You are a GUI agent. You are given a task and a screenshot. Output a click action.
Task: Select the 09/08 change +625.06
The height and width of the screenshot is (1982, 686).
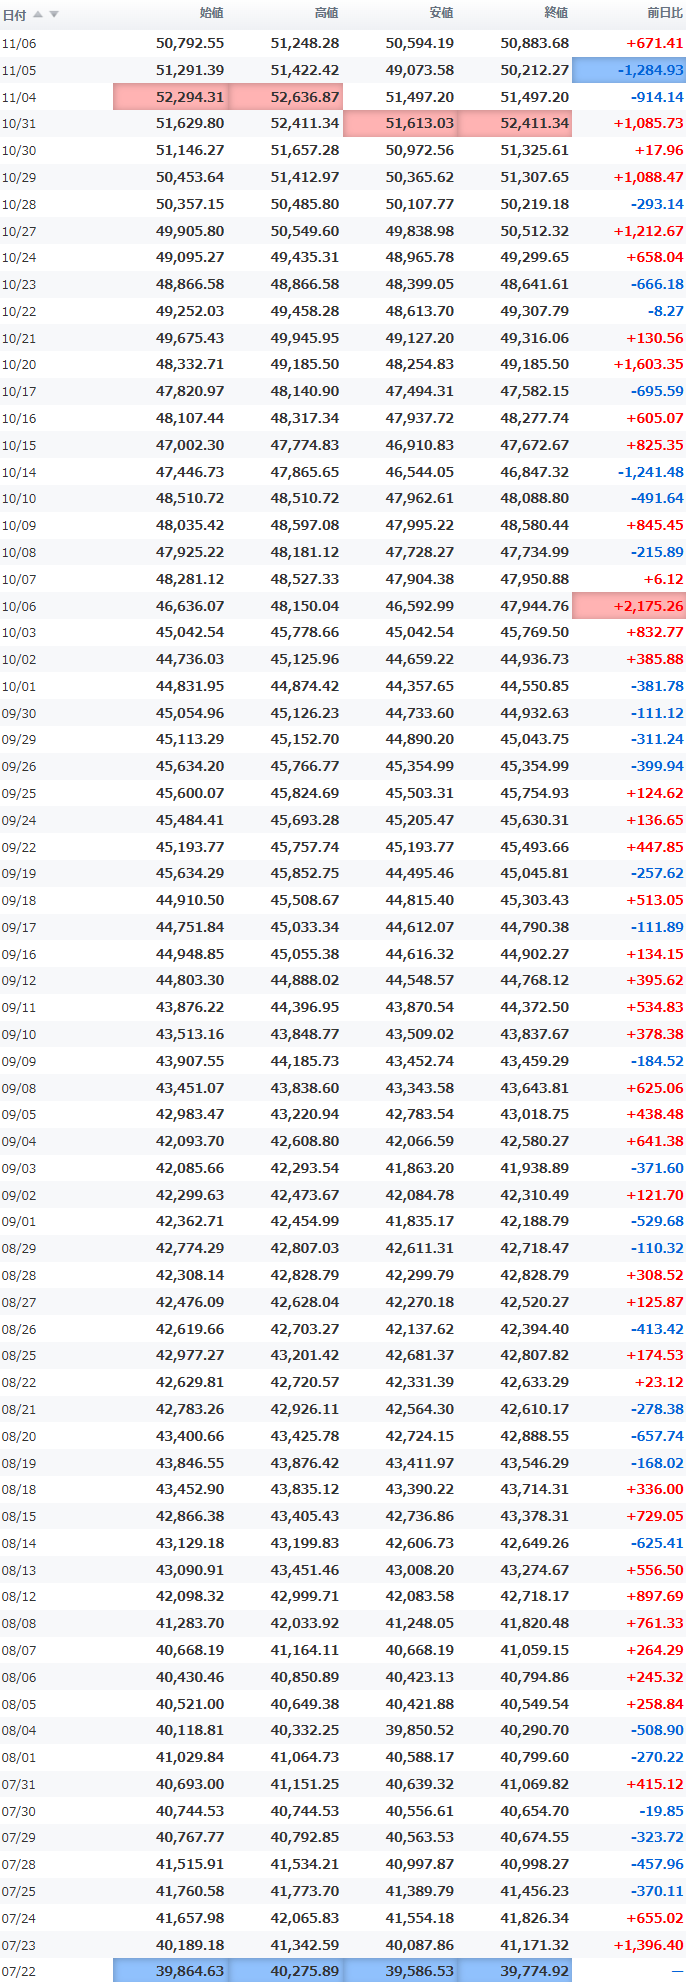point(655,1088)
